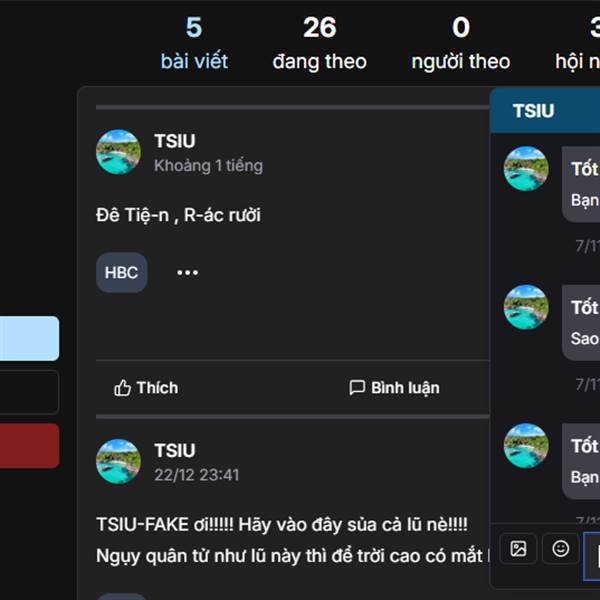600x600 pixels.
Task: Open the bài viết posts tab
Action: click(194, 44)
